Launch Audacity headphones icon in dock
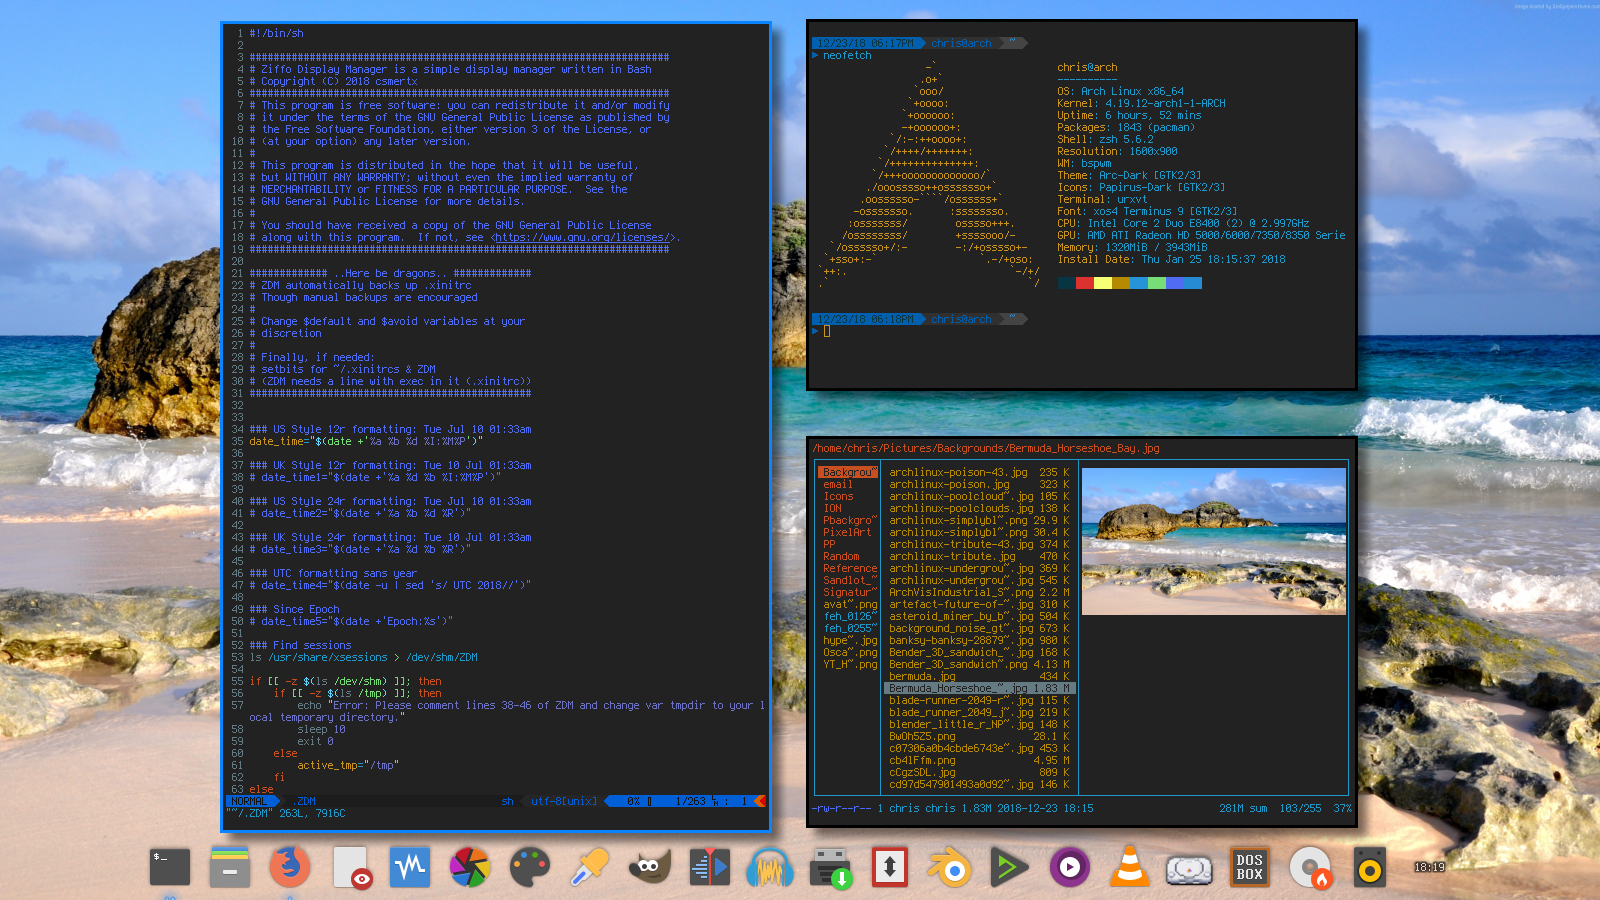 pyautogui.click(x=770, y=867)
